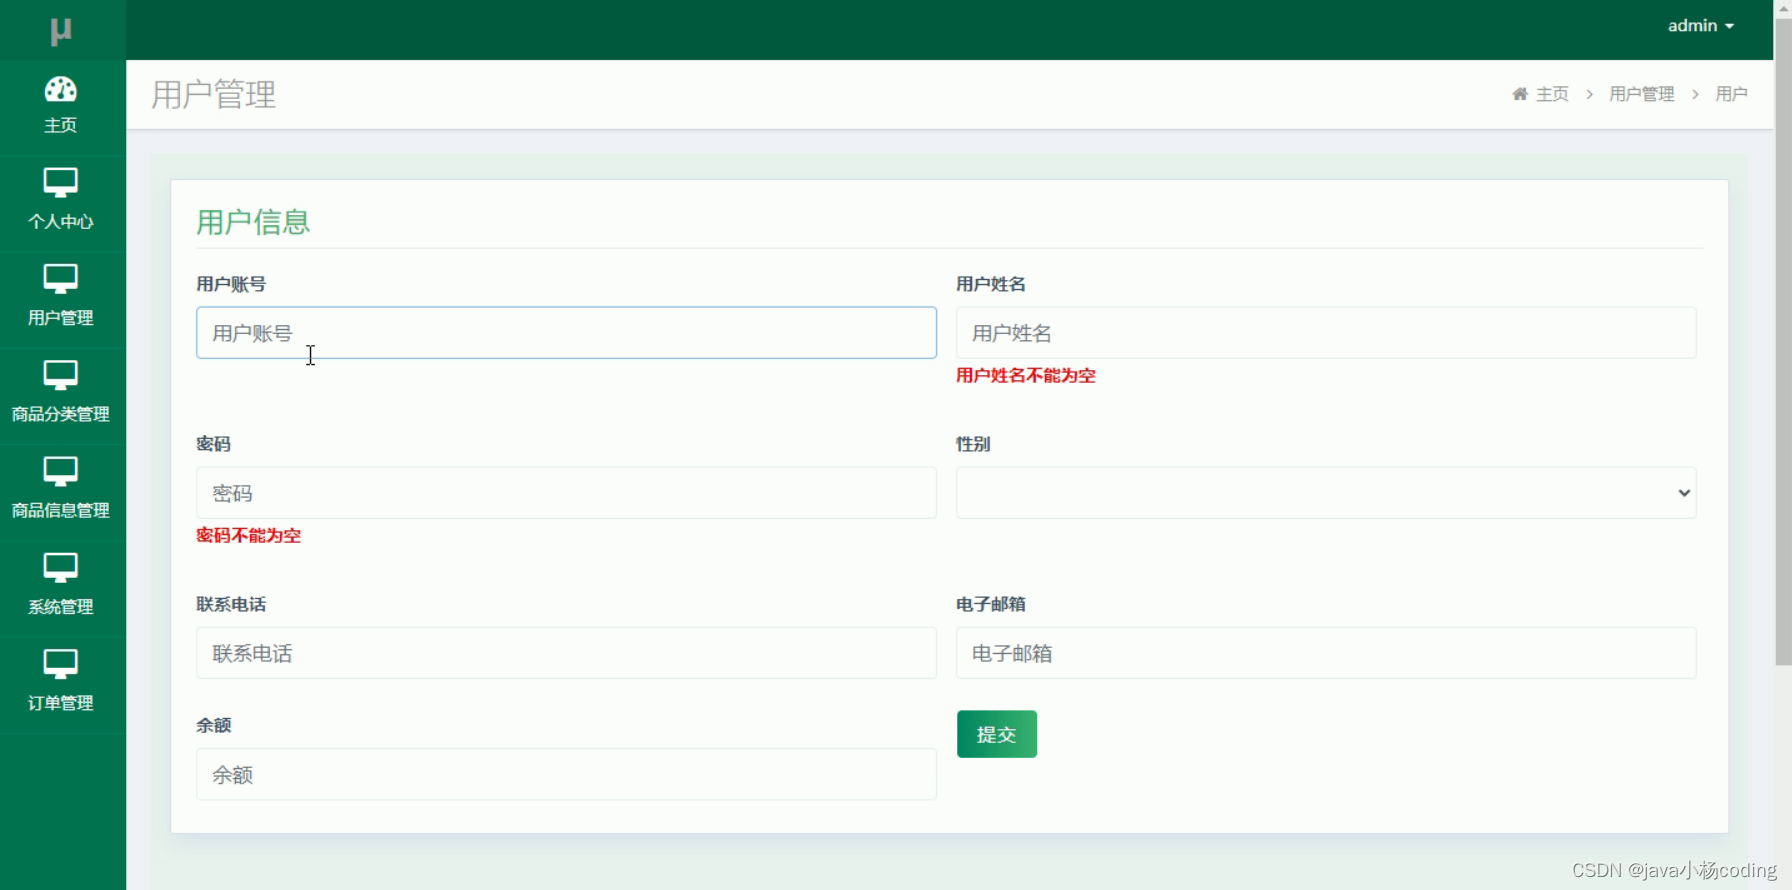Focus the 用户账号 input field
Image resolution: width=1792 pixels, height=890 pixels.
566,333
